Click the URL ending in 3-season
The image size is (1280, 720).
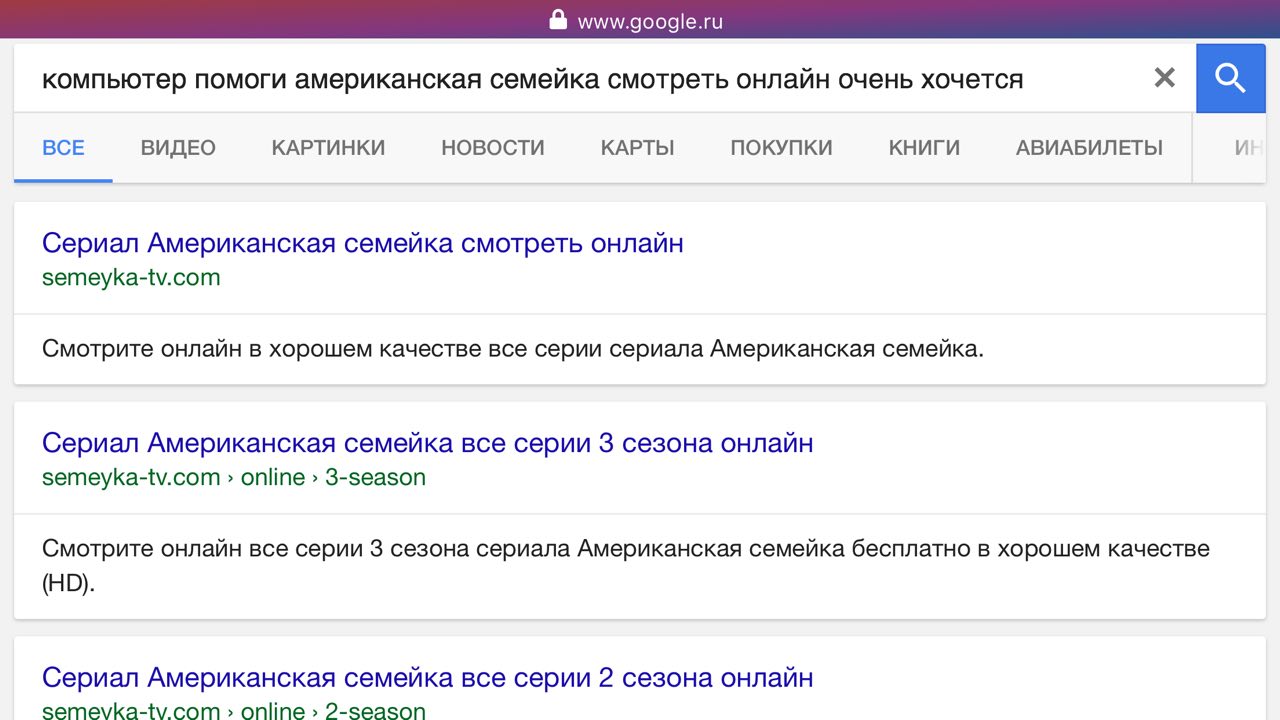tap(234, 477)
